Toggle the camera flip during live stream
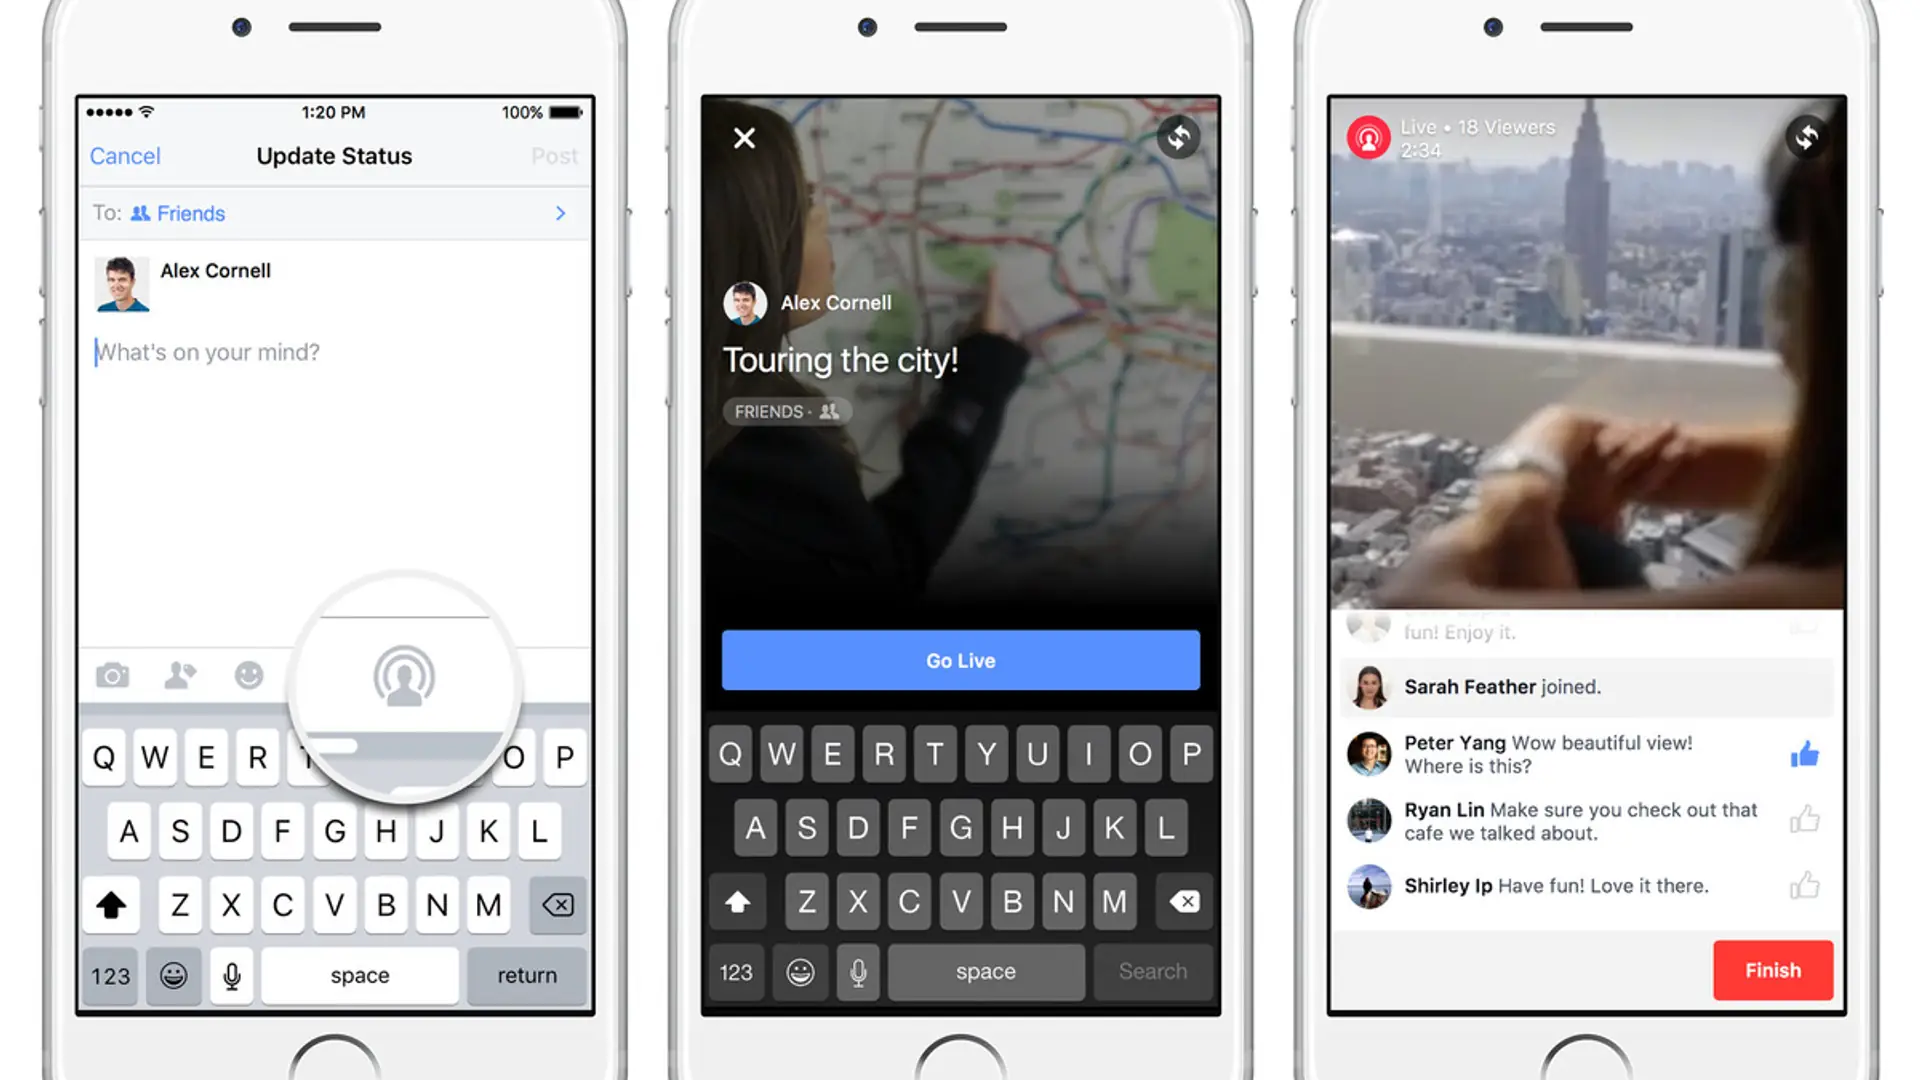 pyautogui.click(x=1809, y=135)
